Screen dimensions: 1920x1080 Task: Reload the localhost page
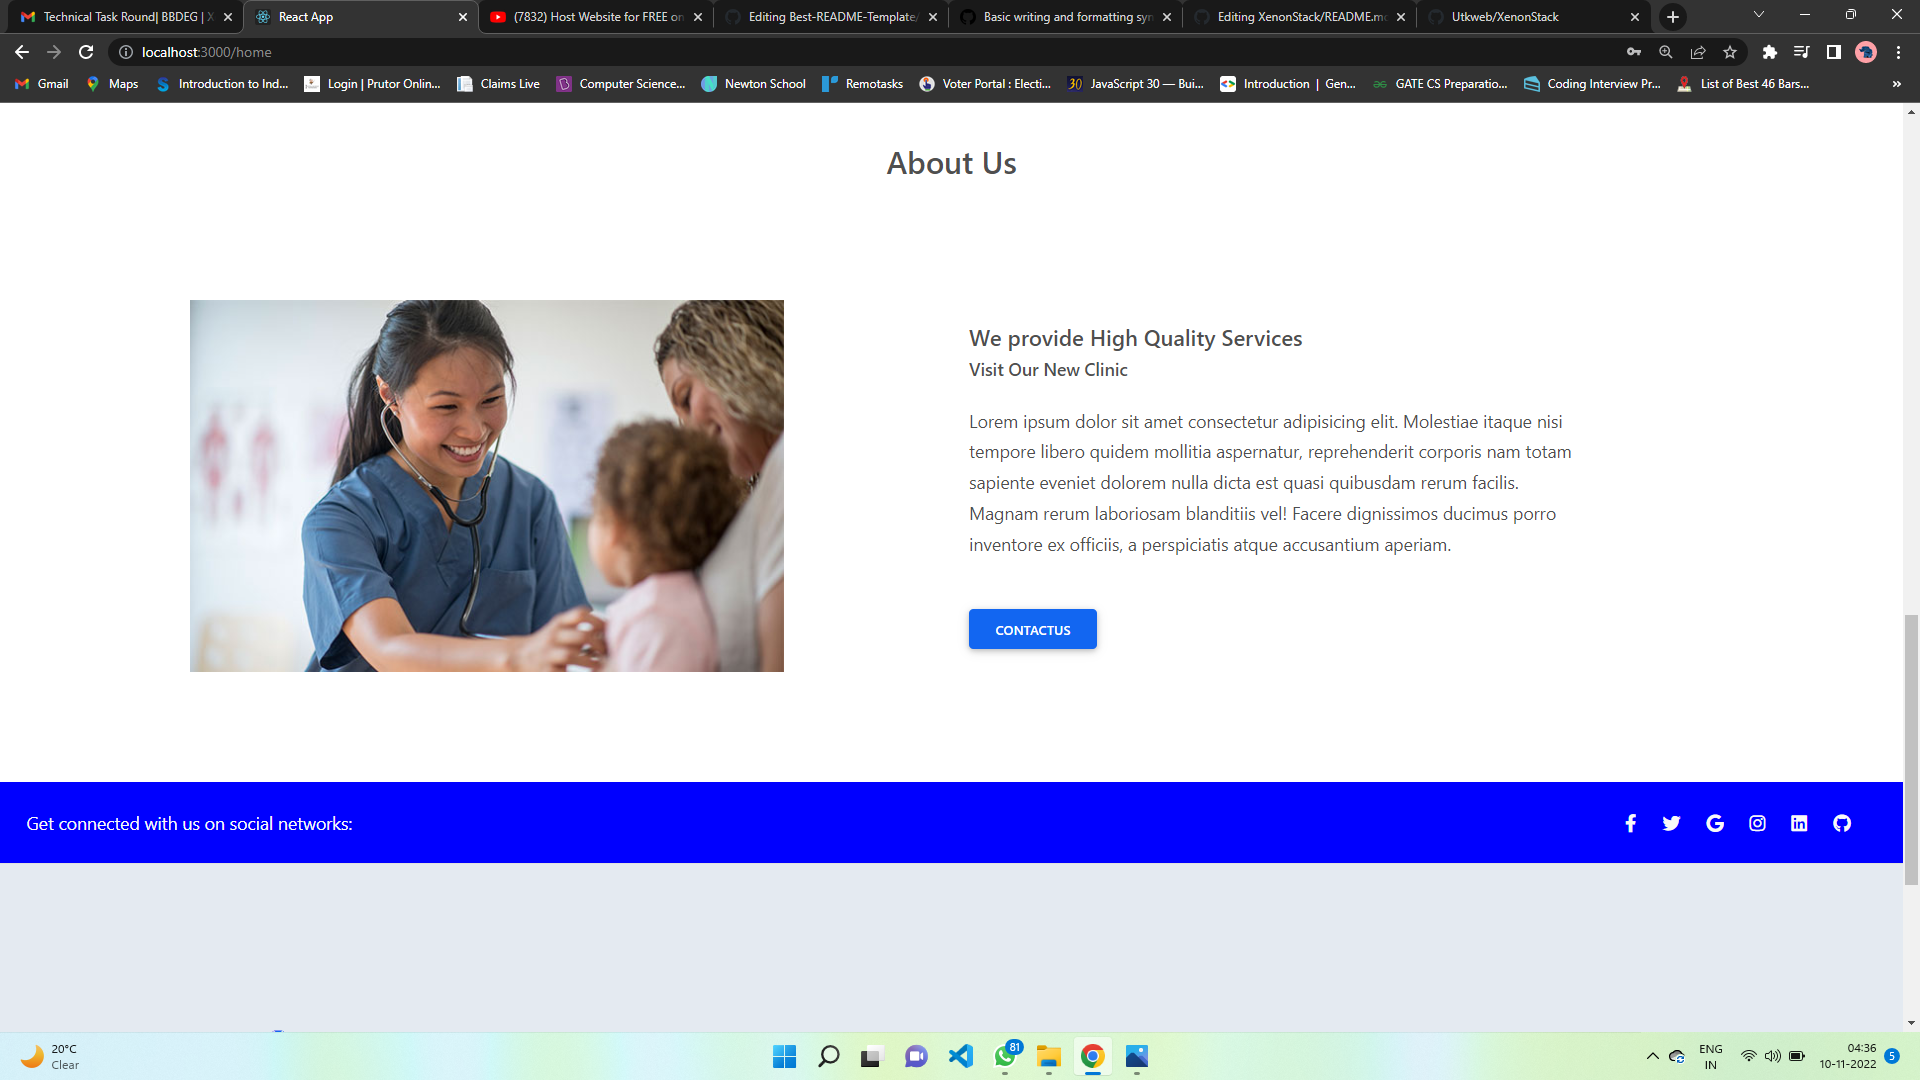(86, 52)
